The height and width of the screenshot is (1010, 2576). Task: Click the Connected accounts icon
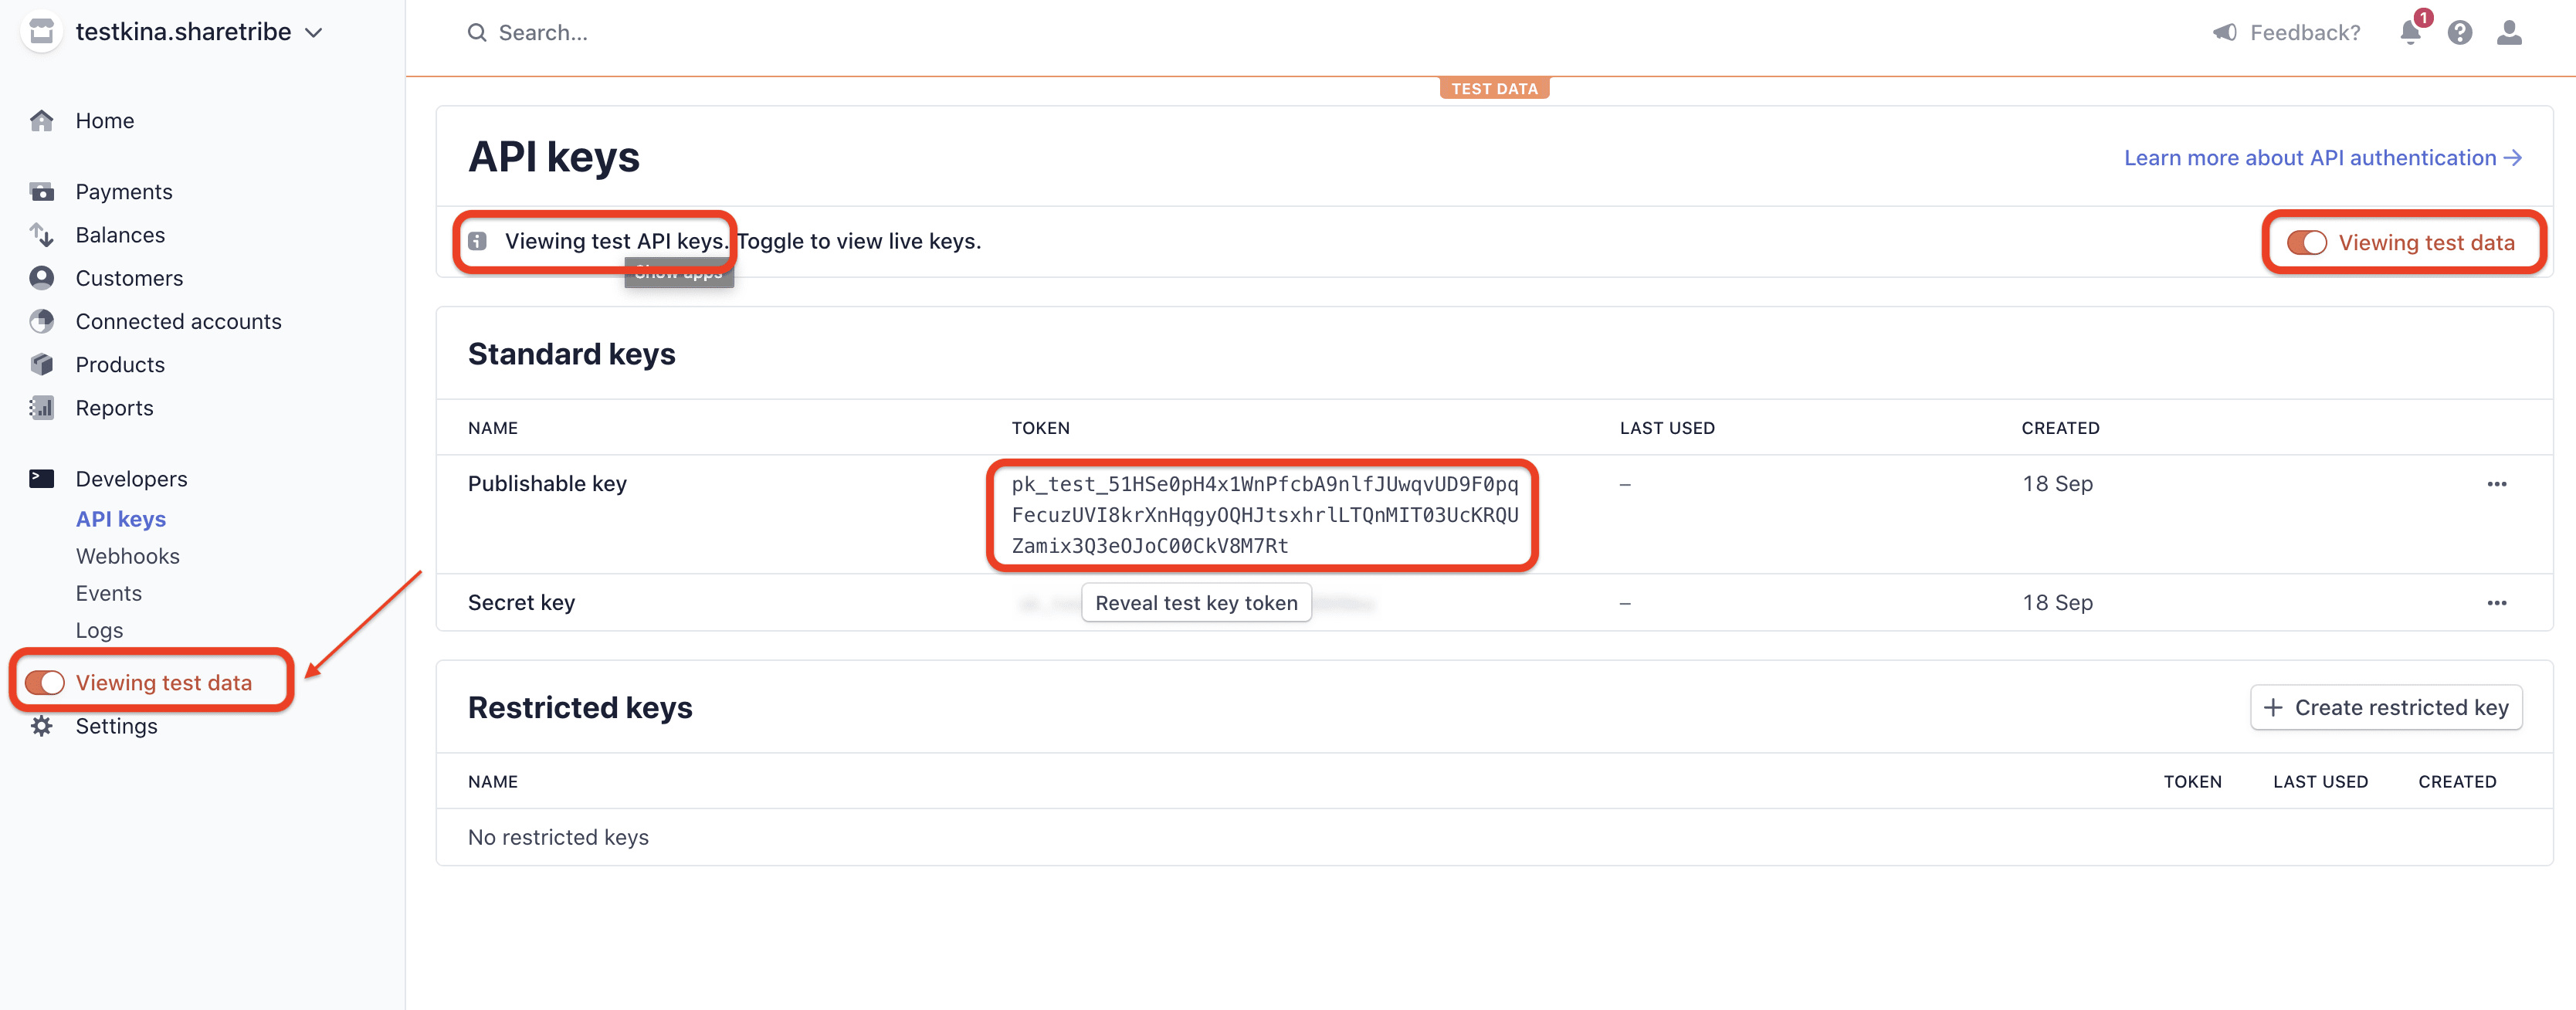pyautogui.click(x=42, y=321)
